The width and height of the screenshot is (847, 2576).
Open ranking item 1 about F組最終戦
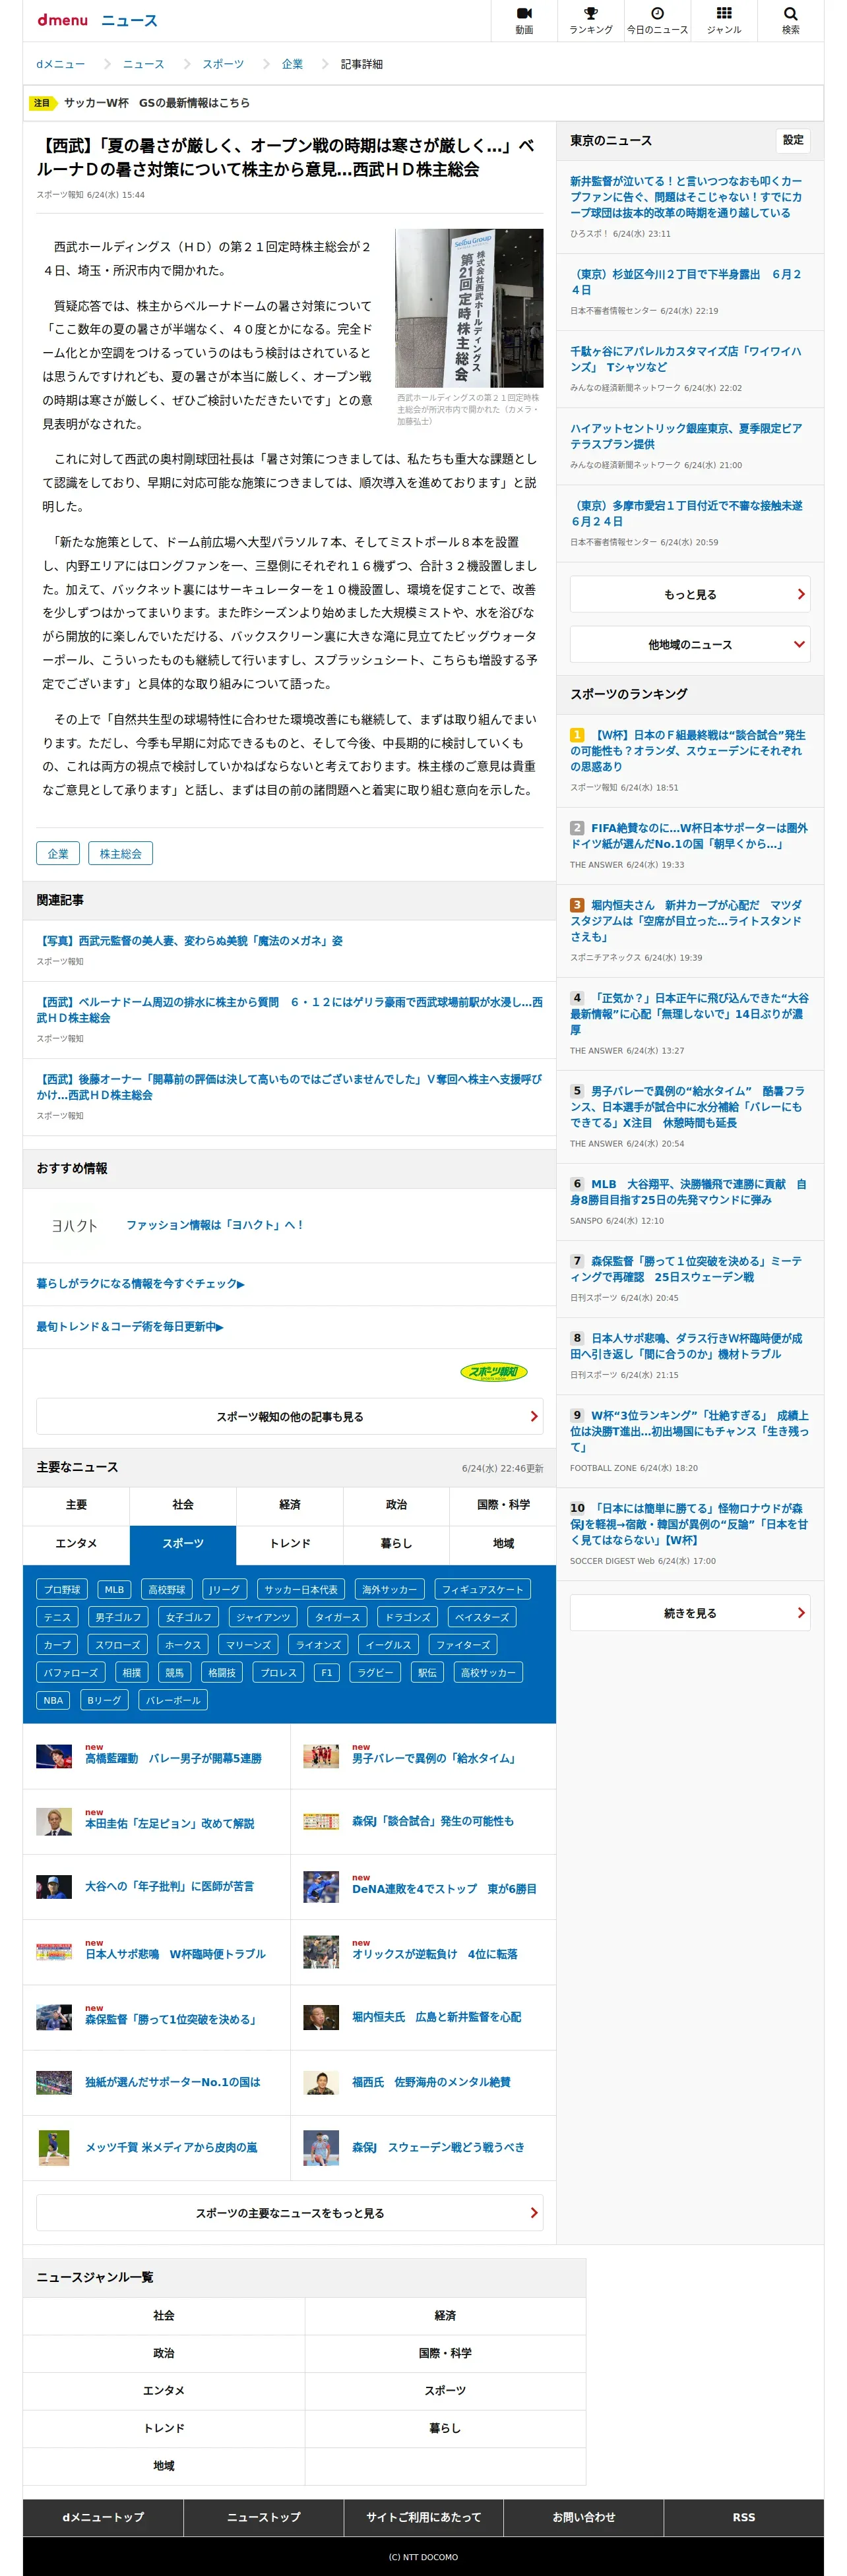tap(690, 751)
